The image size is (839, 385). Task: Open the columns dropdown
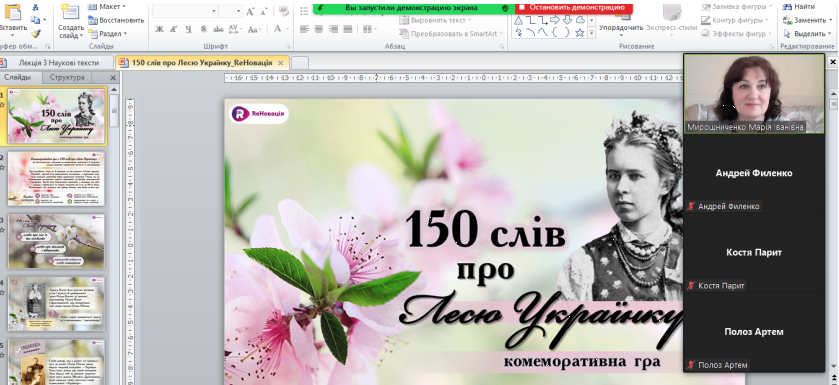pyautogui.click(x=369, y=29)
